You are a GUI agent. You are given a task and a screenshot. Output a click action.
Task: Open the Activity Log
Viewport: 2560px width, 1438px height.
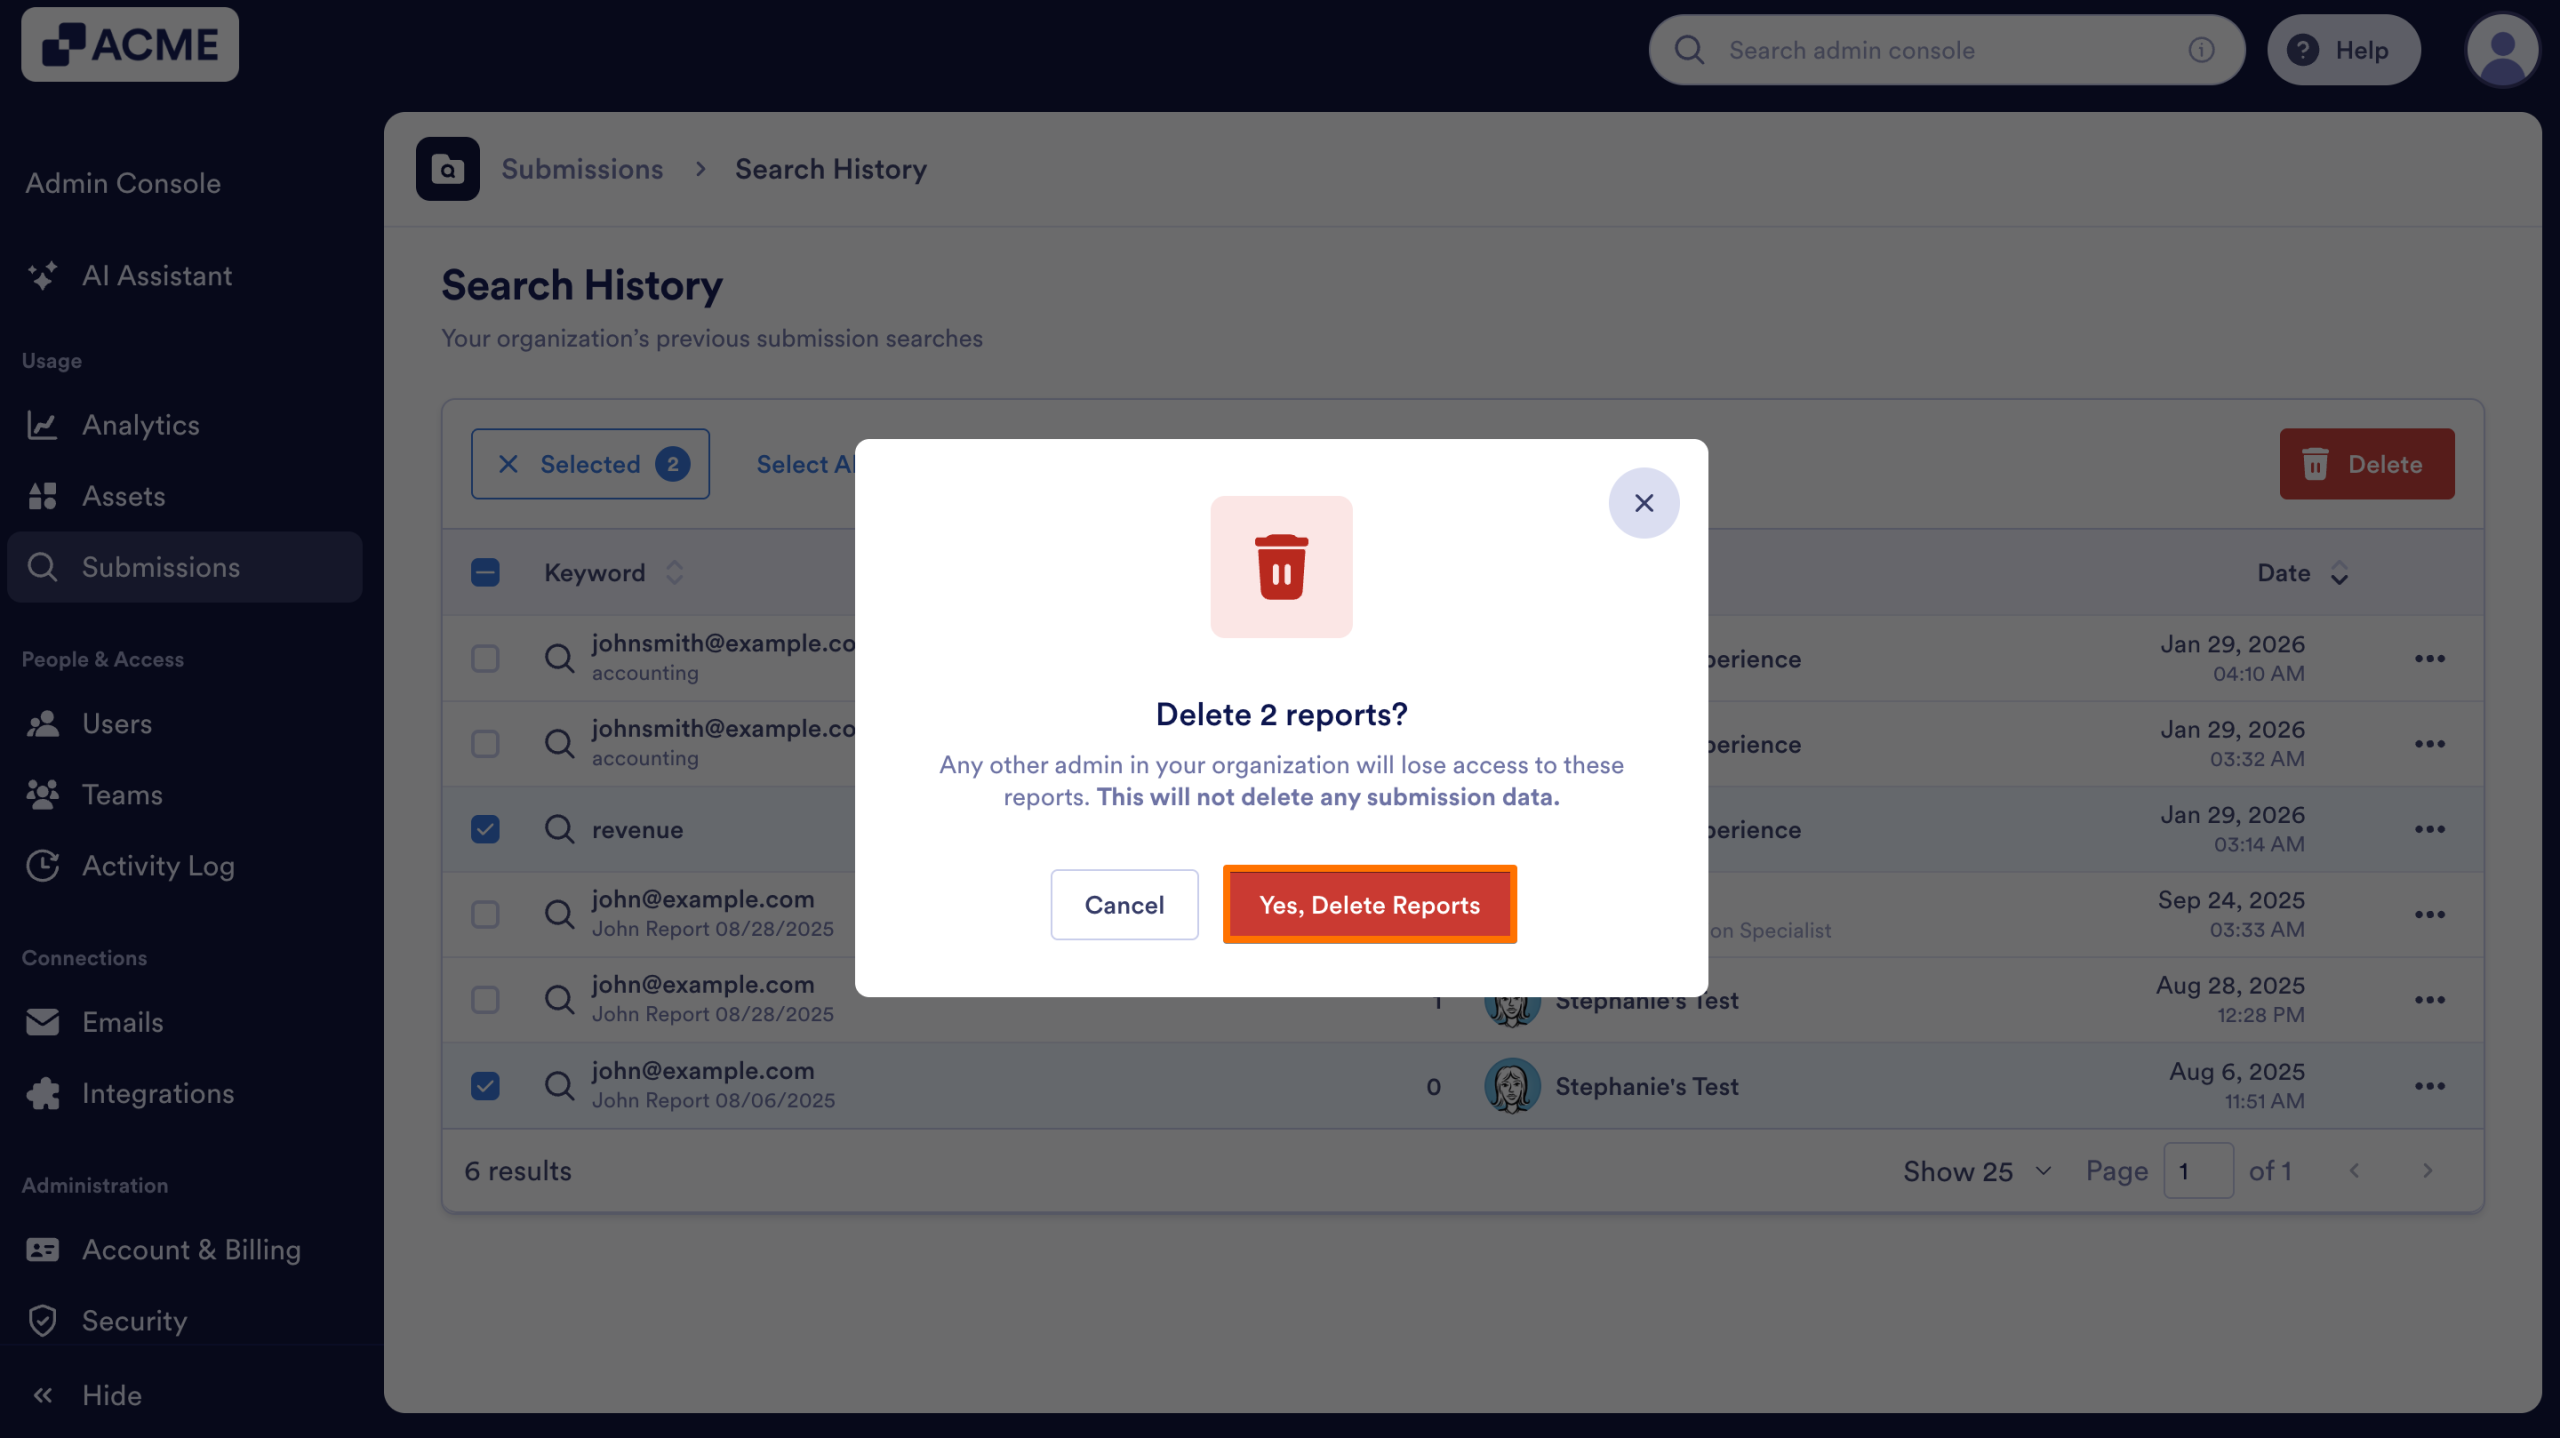(158, 866)
